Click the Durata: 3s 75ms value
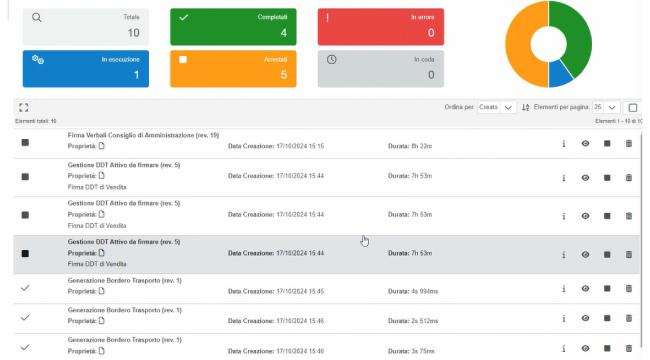The height and width of the screenshot is (360, 650). coord(411,351)
